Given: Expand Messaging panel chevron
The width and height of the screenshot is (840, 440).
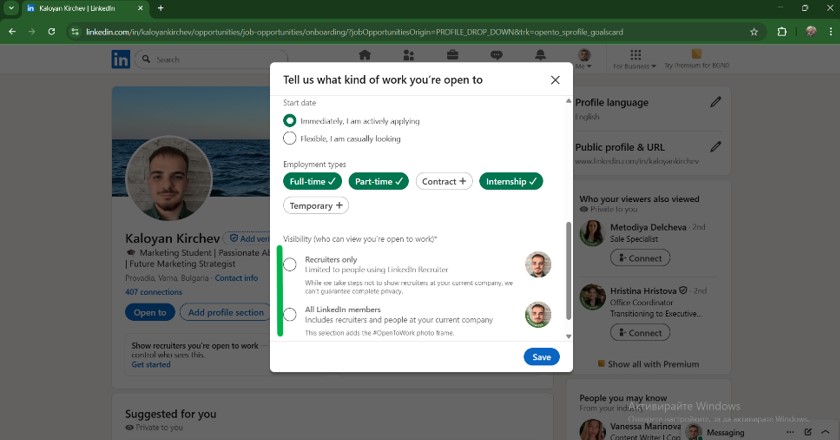Looking at the screenshot, I should (x=825, y=432).
